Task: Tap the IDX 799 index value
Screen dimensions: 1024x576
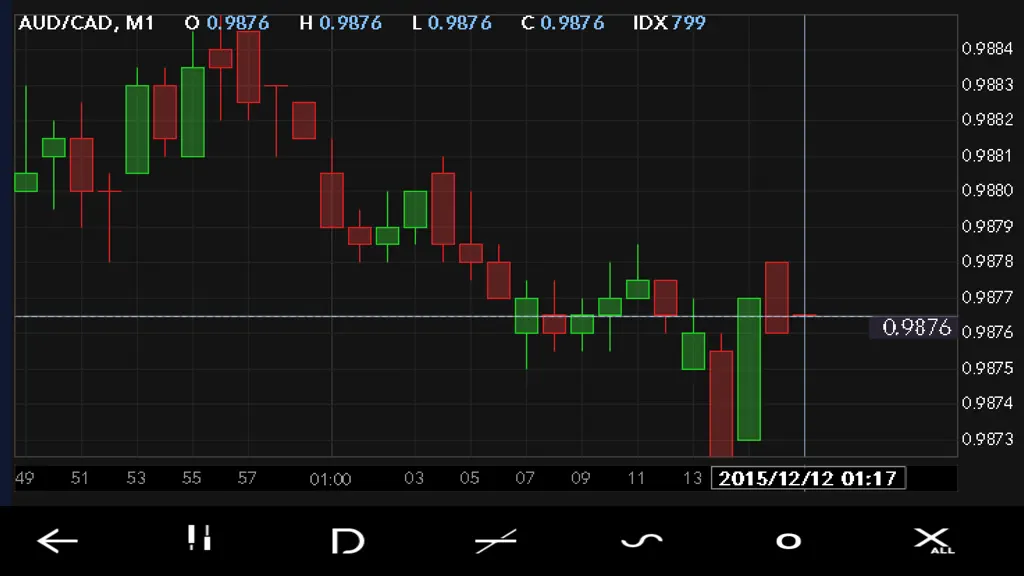Action: [x=669, y=23]
